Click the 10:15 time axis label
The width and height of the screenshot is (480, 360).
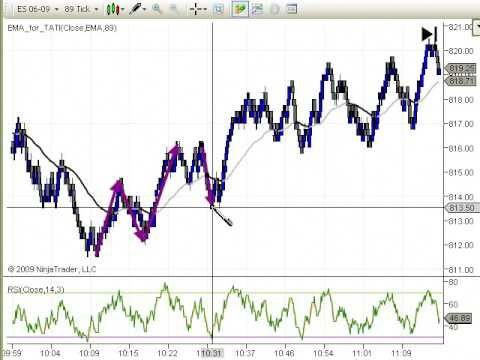click(x=128, y=353)
